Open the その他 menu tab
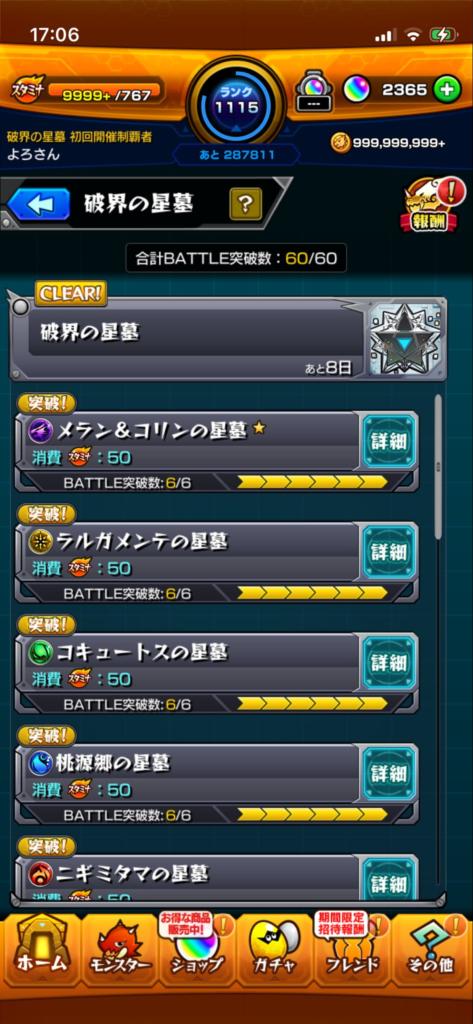Viewport: 473px width, 1024px height. 431,950
